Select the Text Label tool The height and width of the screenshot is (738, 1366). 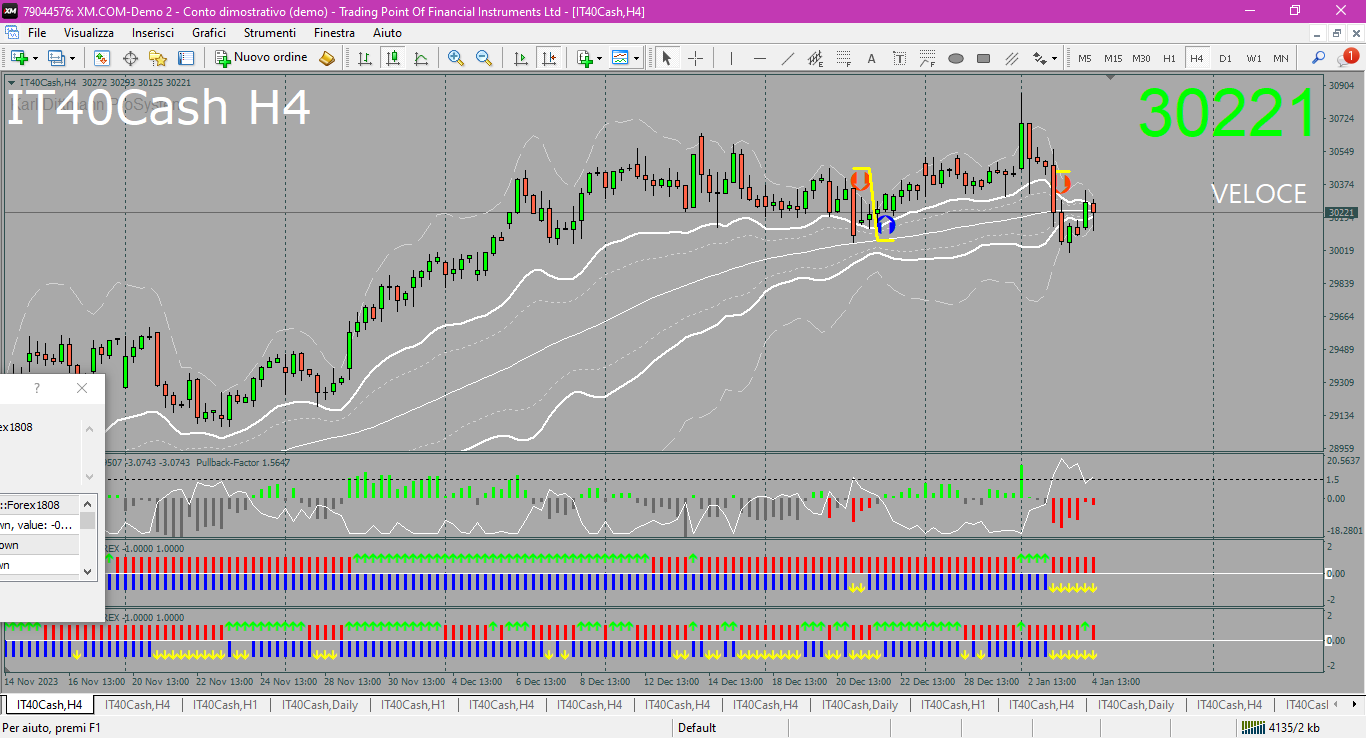click(899, 58)
